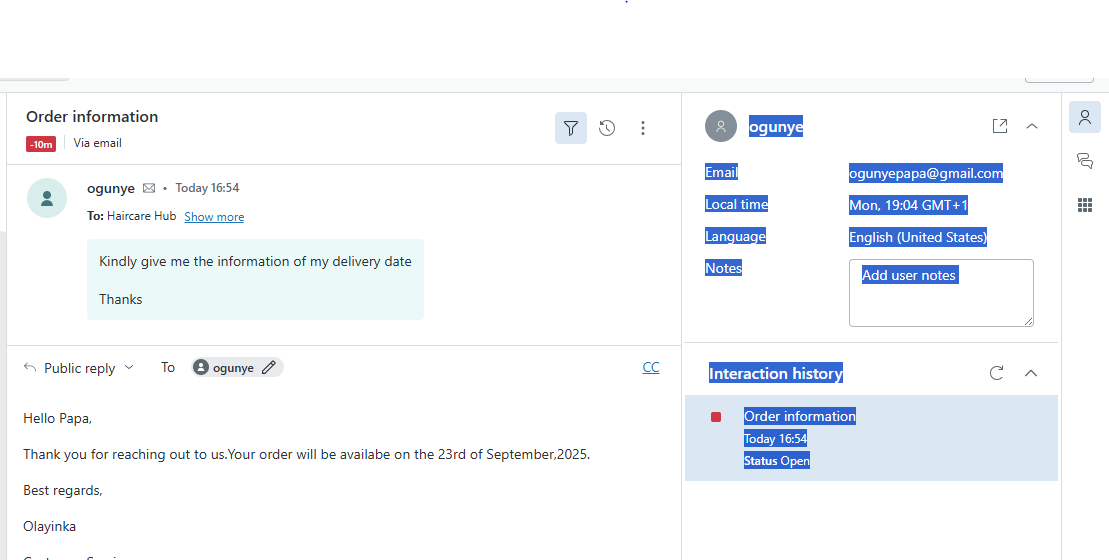Open ticket events history clock icon
The height and width of the screenshot is (560, 1109).
coord(607,128)
